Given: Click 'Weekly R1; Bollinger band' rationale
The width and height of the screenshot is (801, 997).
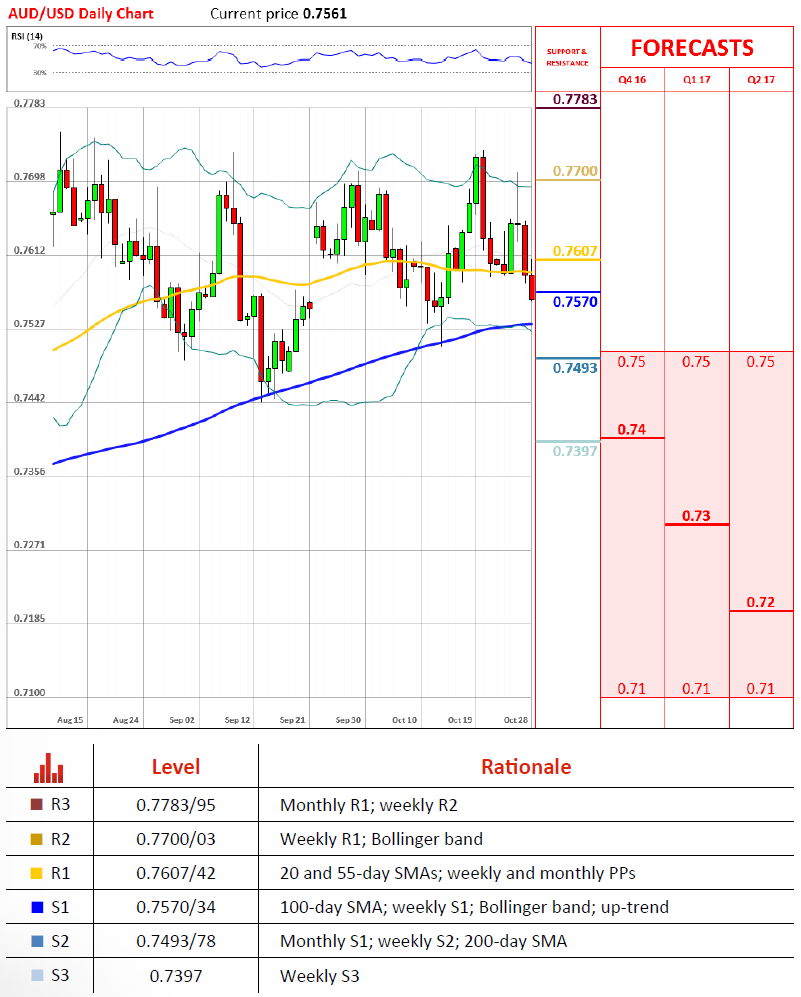Looking at the screenshot, I should tap(381, 839).
